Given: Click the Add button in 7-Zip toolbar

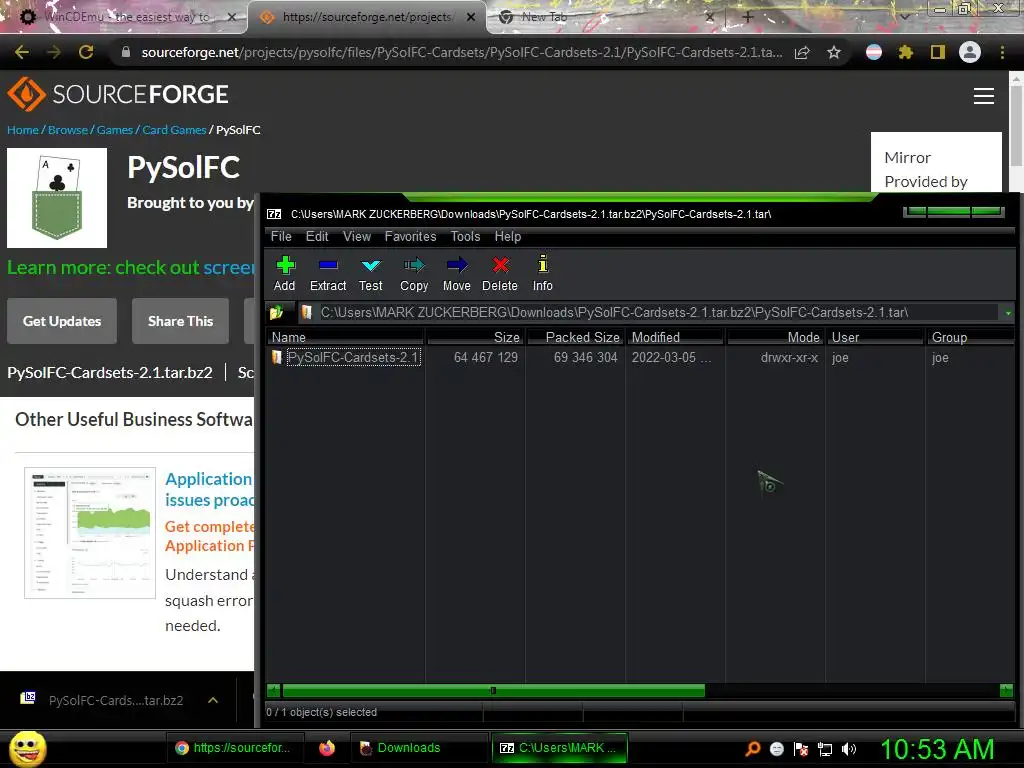Looking at the screenshot, I should coord(285,274).
